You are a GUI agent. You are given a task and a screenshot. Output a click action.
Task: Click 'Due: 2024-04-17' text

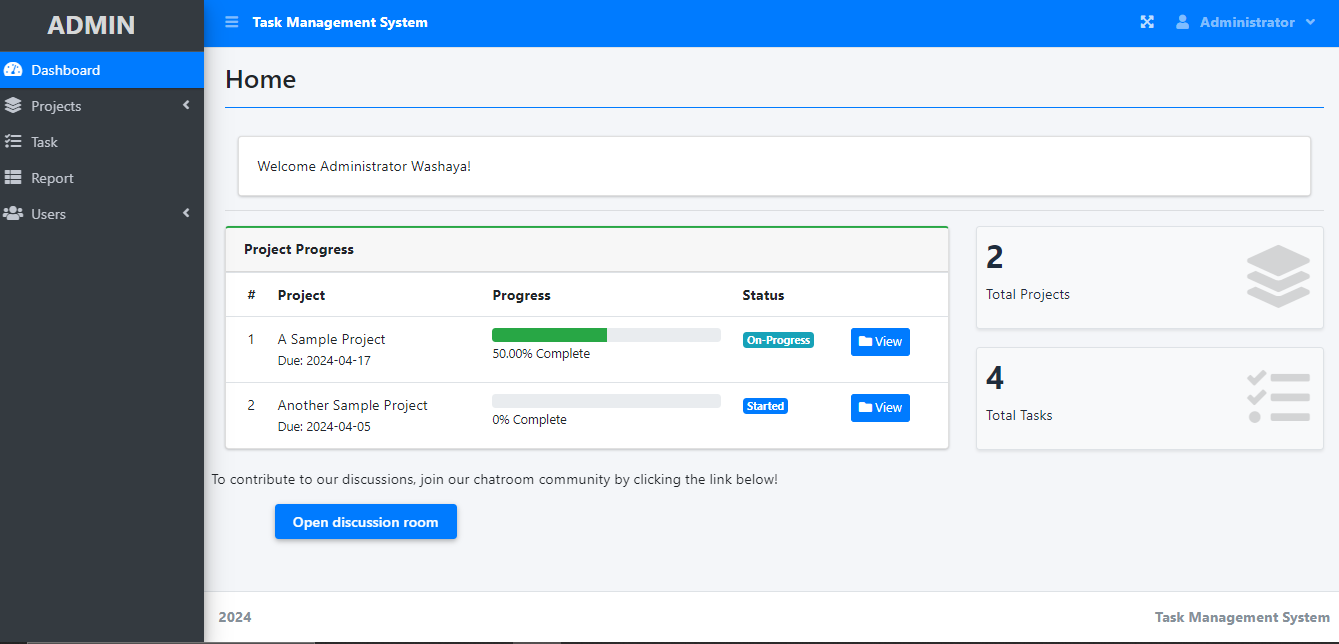pyautogui.click(x=324, y=360)
